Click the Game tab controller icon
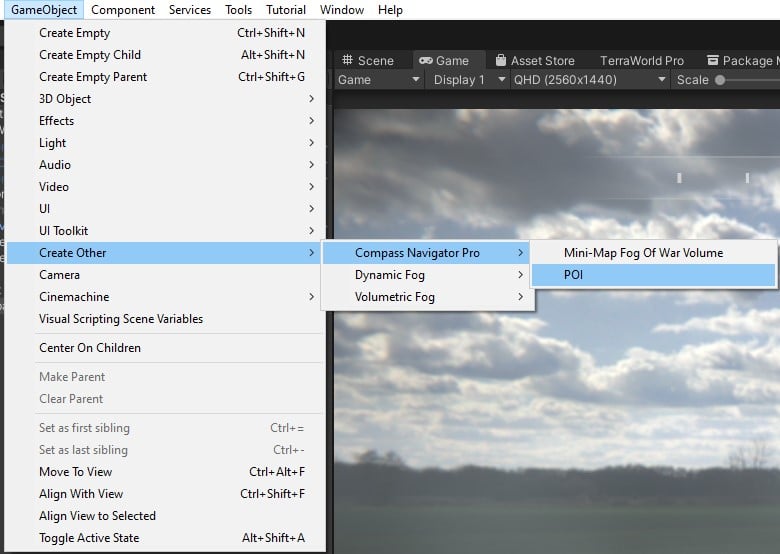Screen dimensions: 780x554 425,61
